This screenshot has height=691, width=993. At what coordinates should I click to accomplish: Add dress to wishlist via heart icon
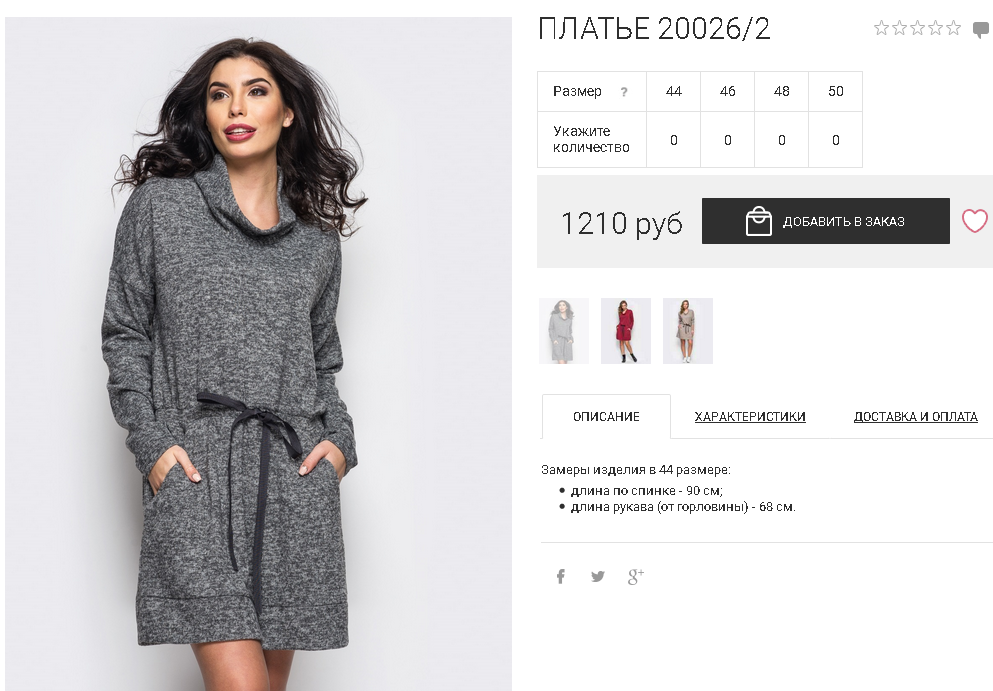[x=975, y=221]
